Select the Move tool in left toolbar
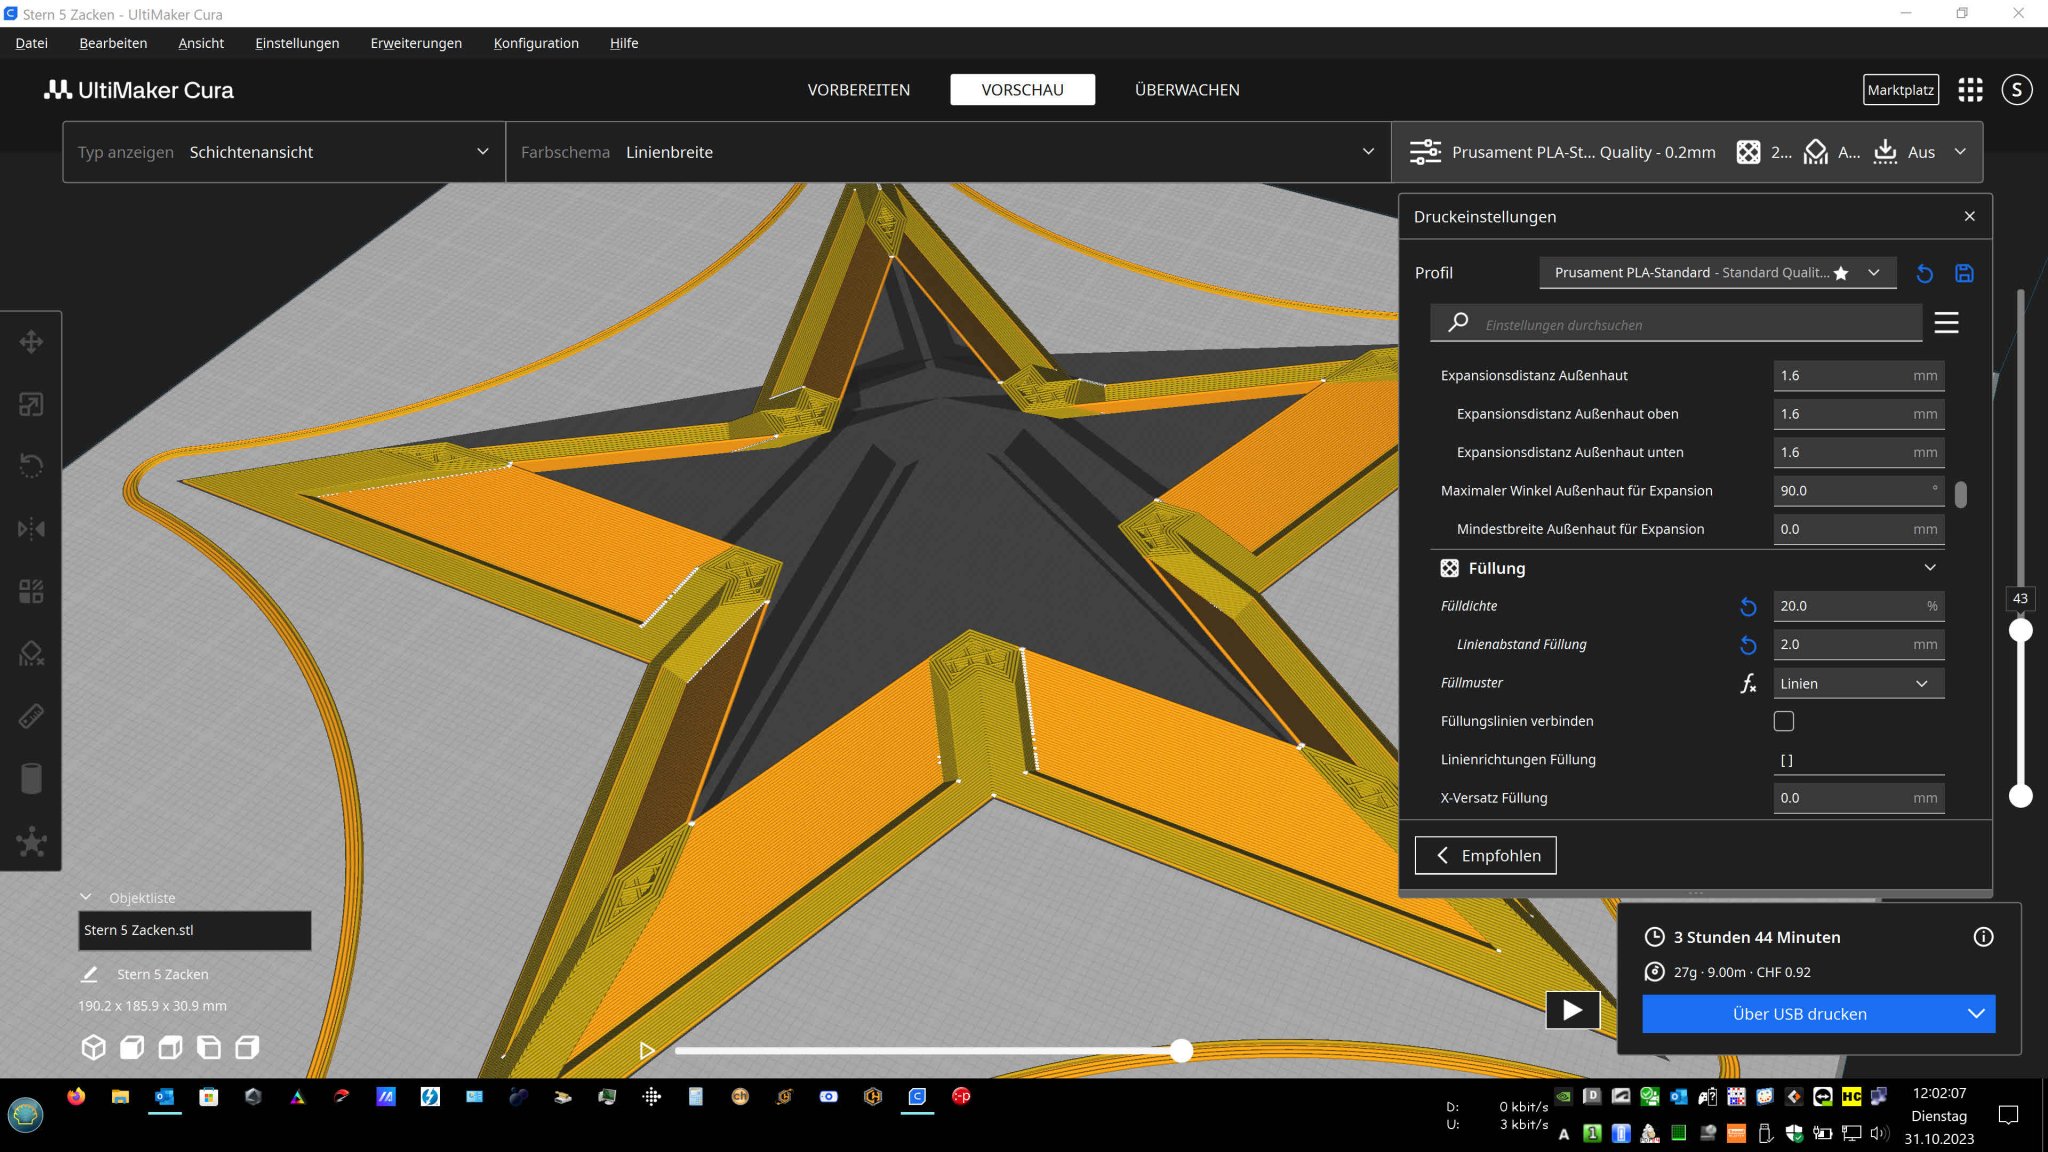The width and height of the screenshot is (2048, 1152). point(31,342)
